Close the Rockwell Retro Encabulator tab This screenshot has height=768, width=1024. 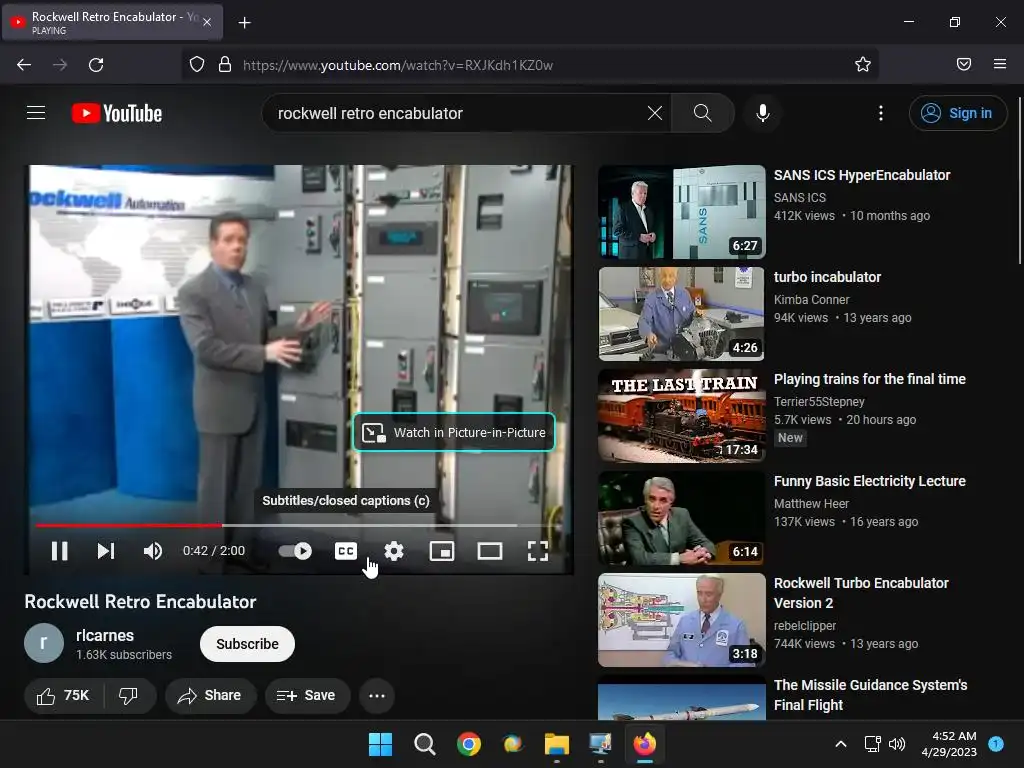click(x=207, y=22)
